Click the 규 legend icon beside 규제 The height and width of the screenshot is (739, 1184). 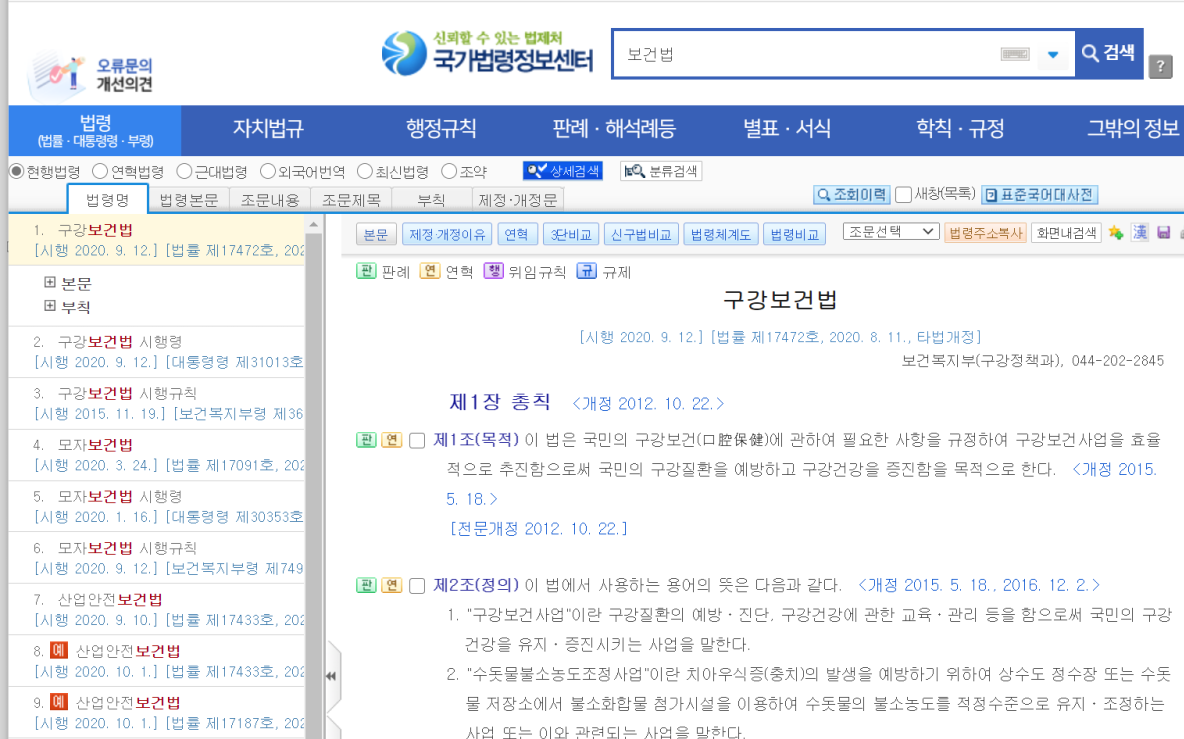tap(587, 271)
